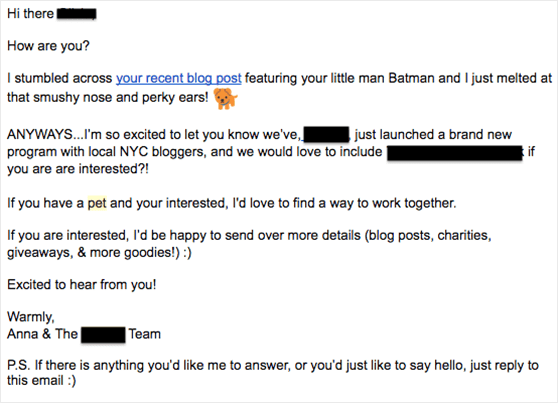This screenshot has height=403, width=558.
Task: Click the "Excited to hear from you!" line
Action: [81, 284]
